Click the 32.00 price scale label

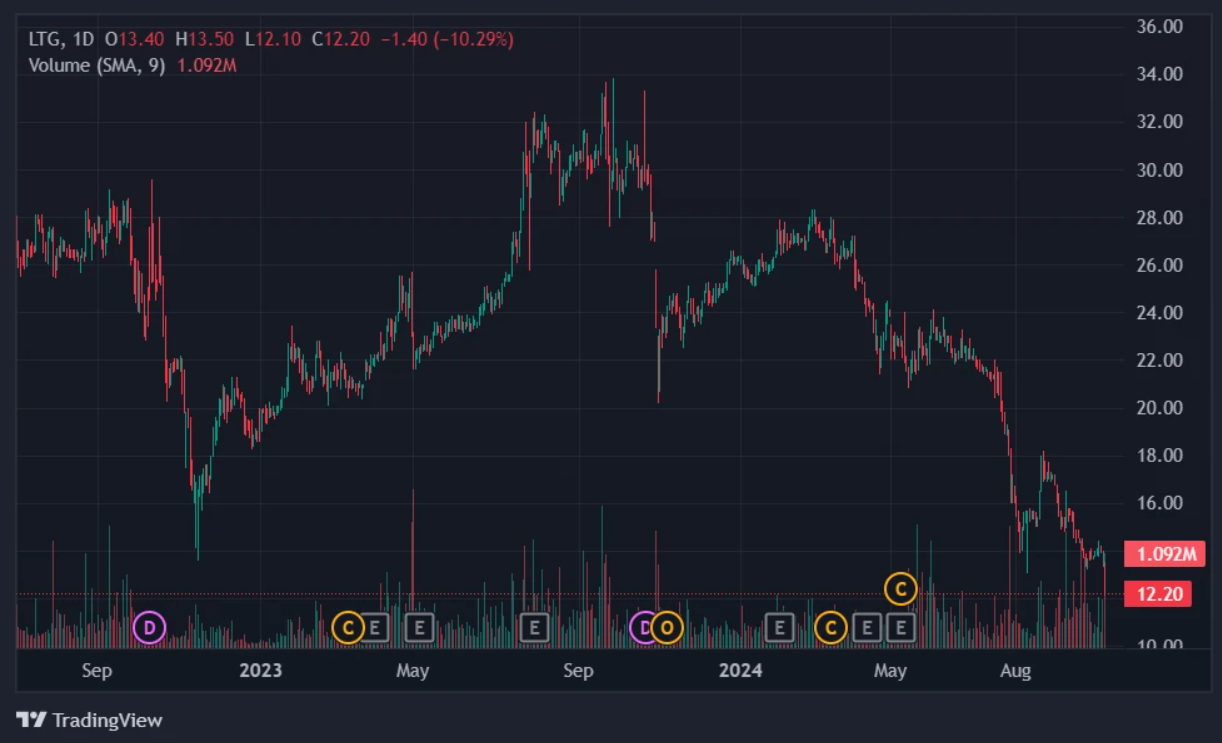tap(1161, 122)
